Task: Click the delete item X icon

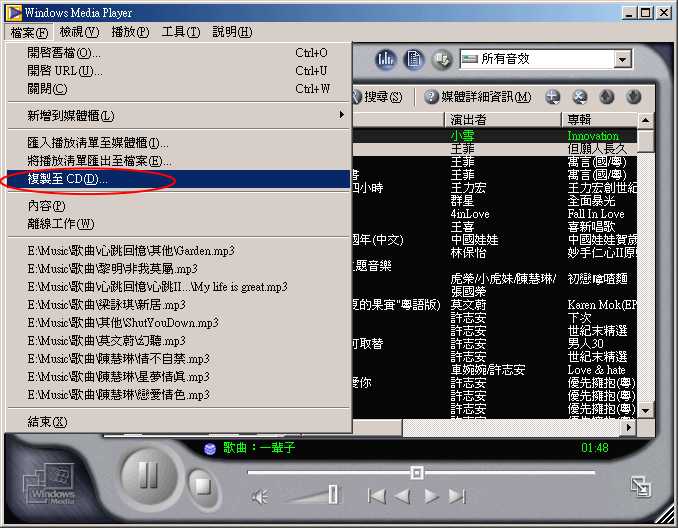Action: pyautogui.click(x=579, y=97)
